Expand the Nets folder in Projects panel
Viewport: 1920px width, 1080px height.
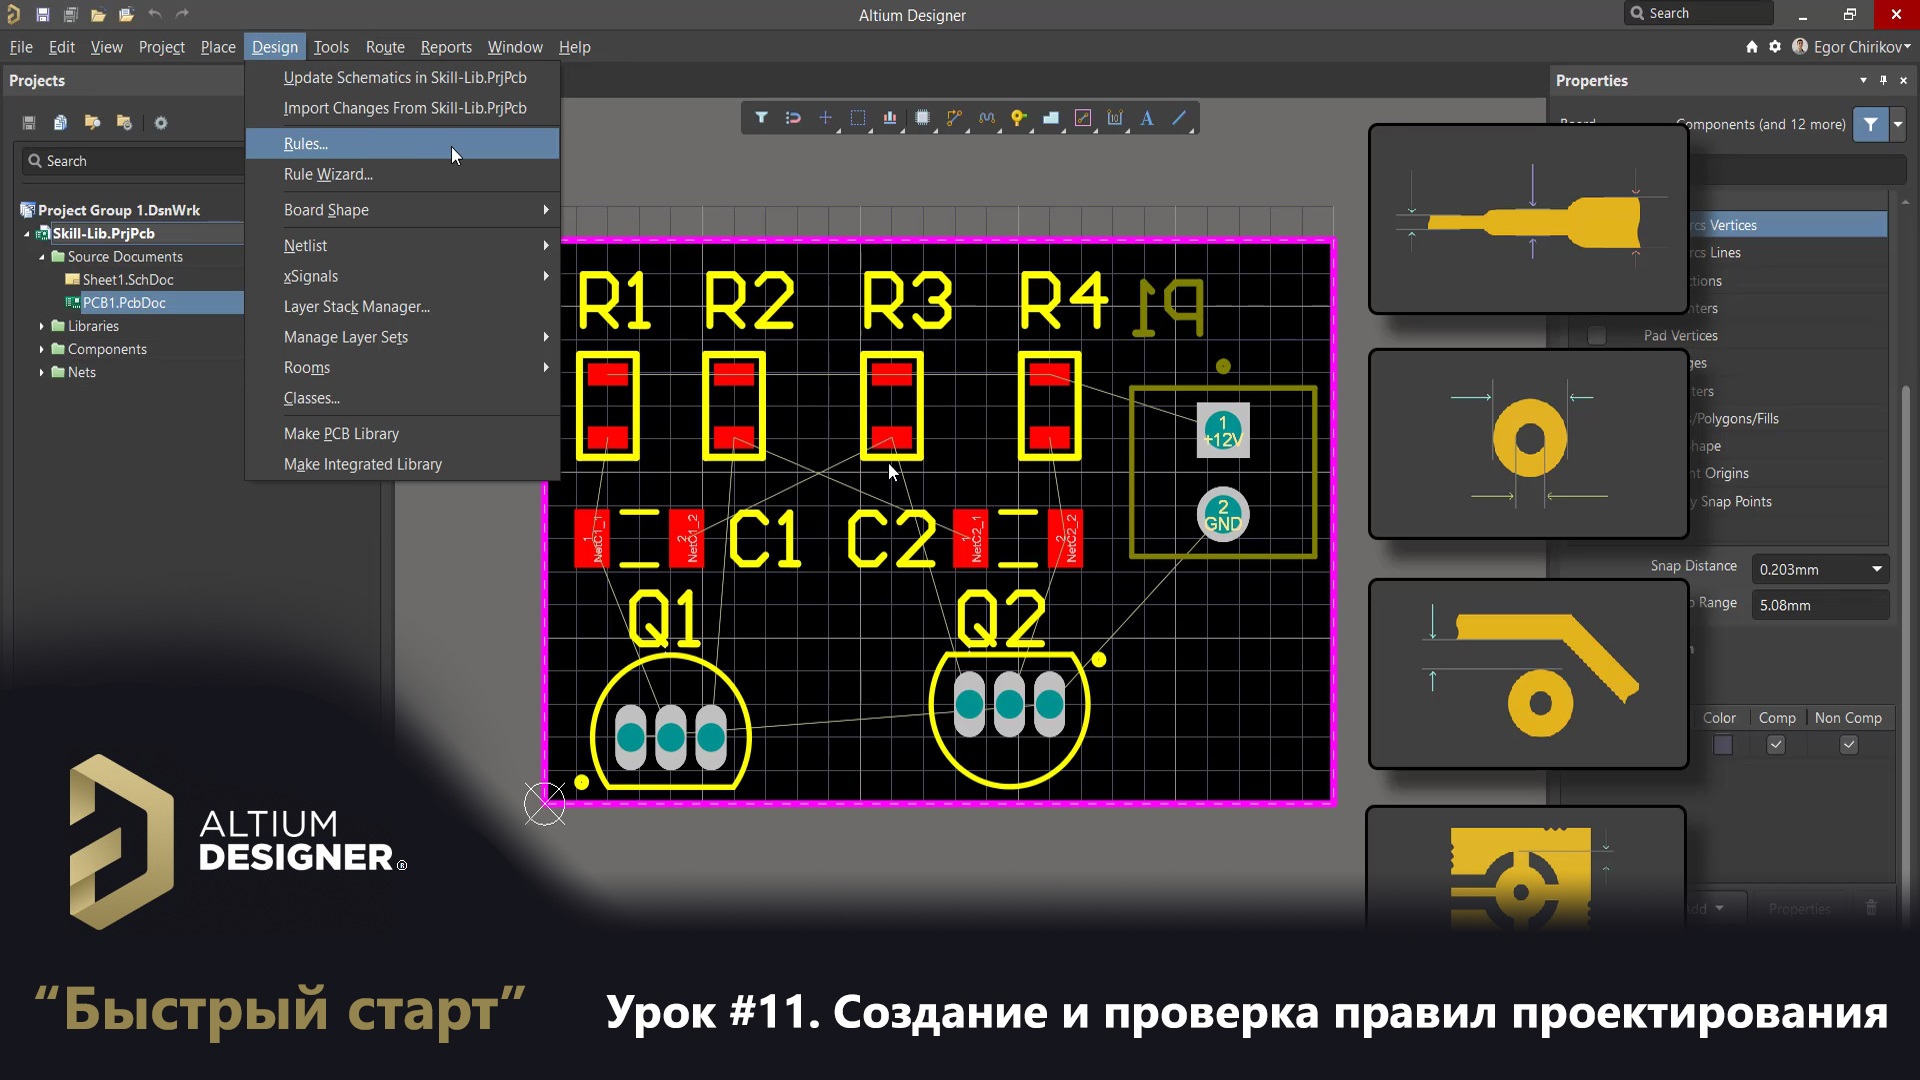point(40,372)
